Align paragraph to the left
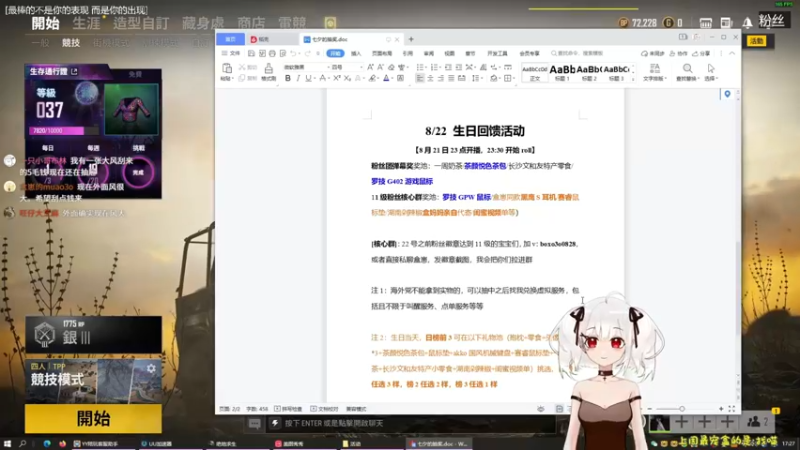The width and height of the screenshot is (800, 450). 419,79
